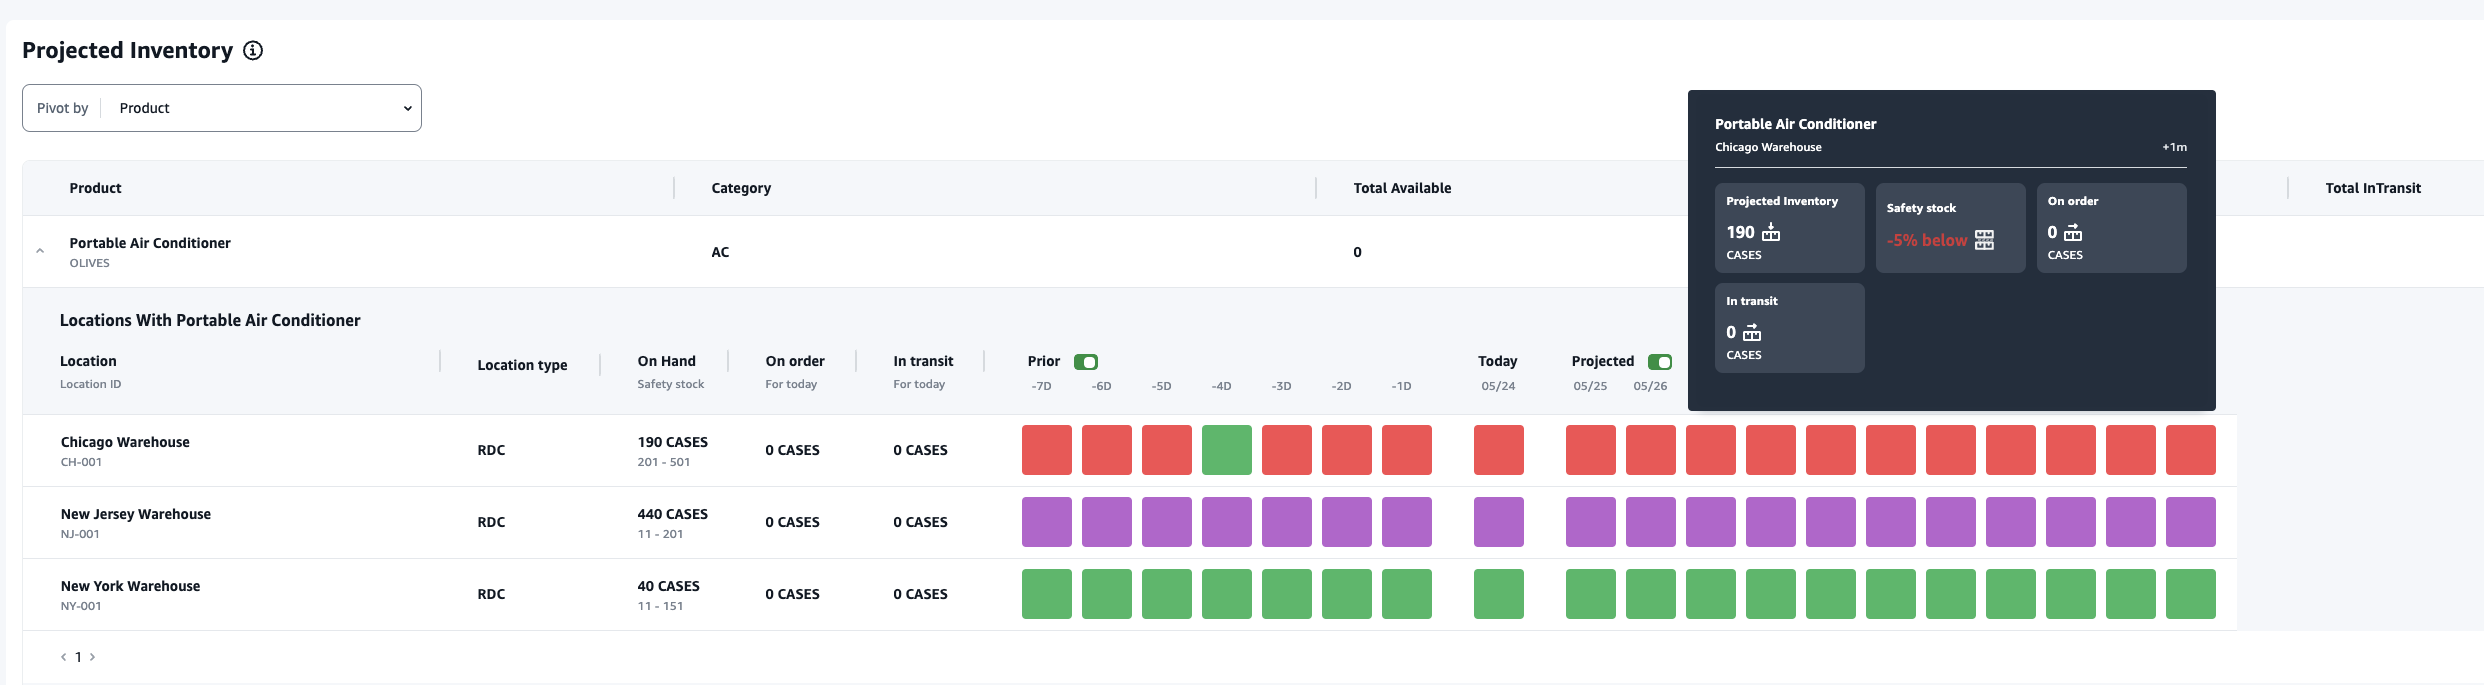The image size is (2484, 685).
Task: Click the Location type column header
Action: [522, 365]
